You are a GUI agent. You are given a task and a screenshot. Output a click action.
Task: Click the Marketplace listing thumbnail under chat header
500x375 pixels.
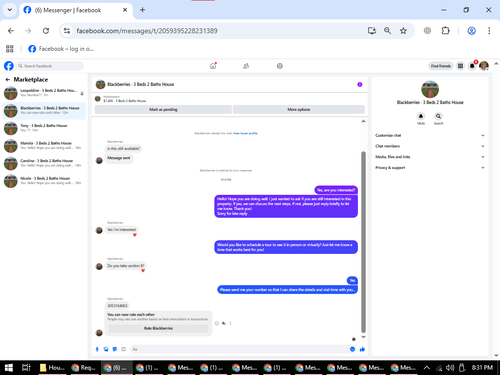pyautogui.click(x=98, y=99)
